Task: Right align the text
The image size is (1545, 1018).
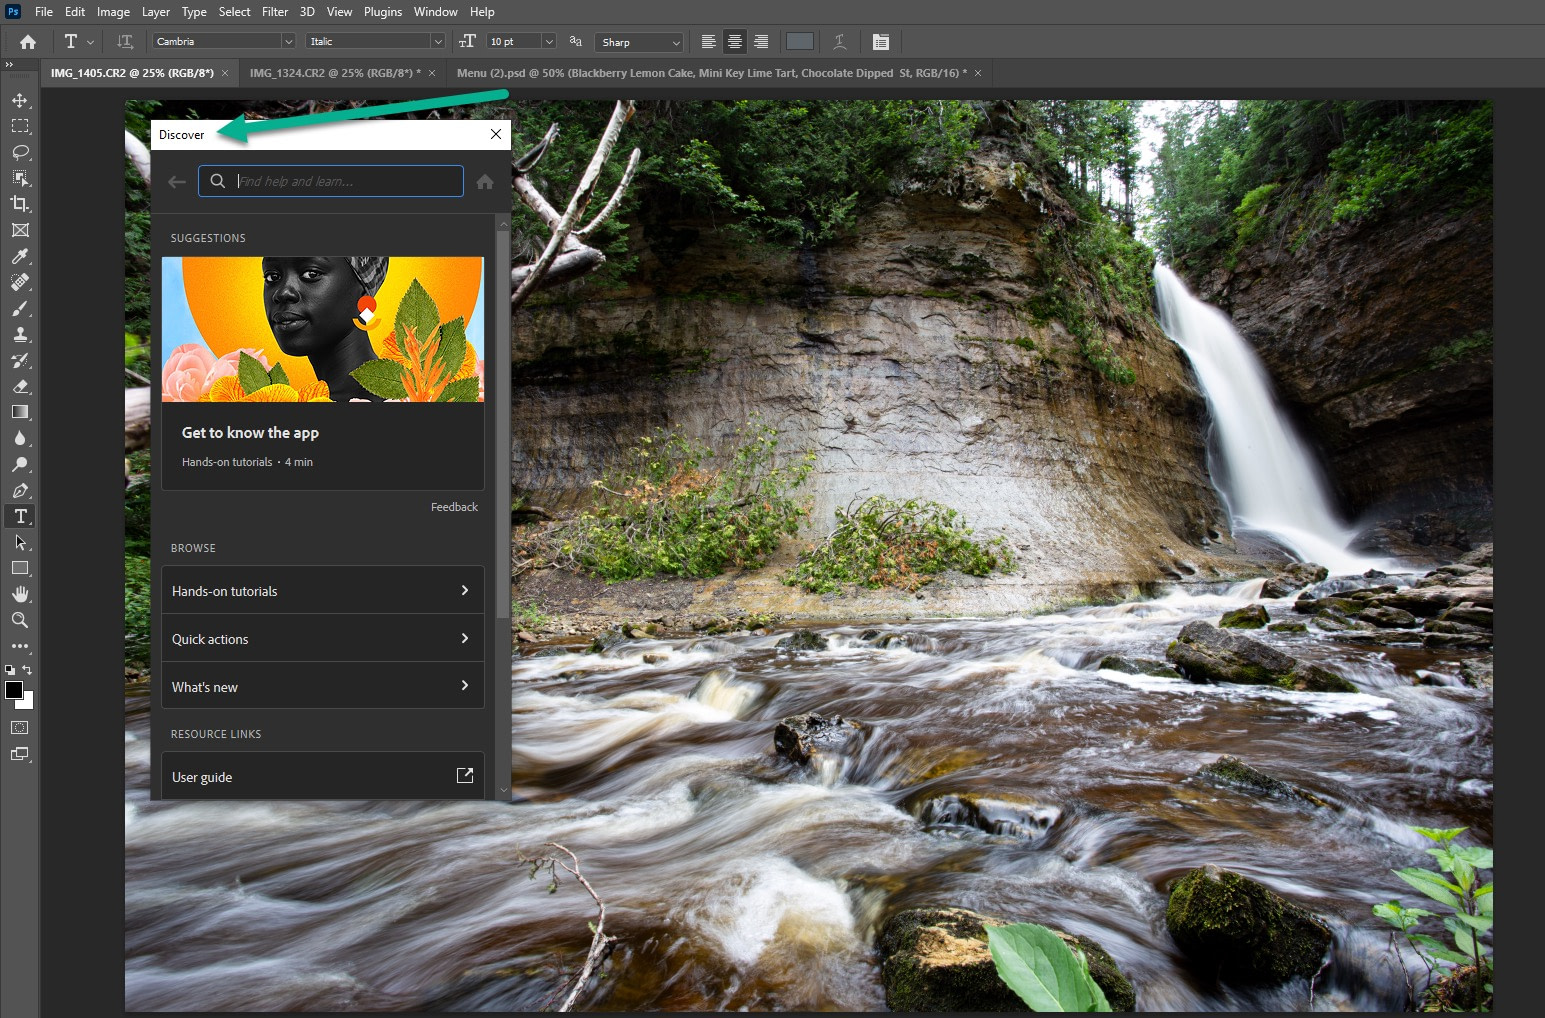Action: [761, 41]
